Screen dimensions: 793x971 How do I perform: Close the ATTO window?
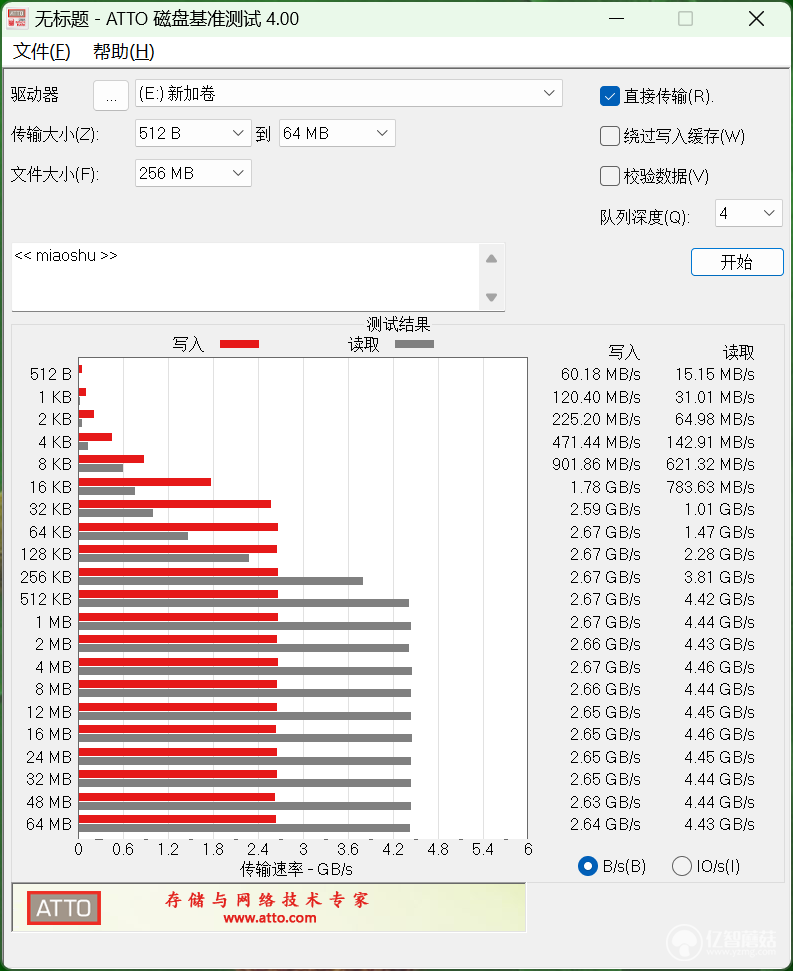pyautogui.click(x=756, y=19)
